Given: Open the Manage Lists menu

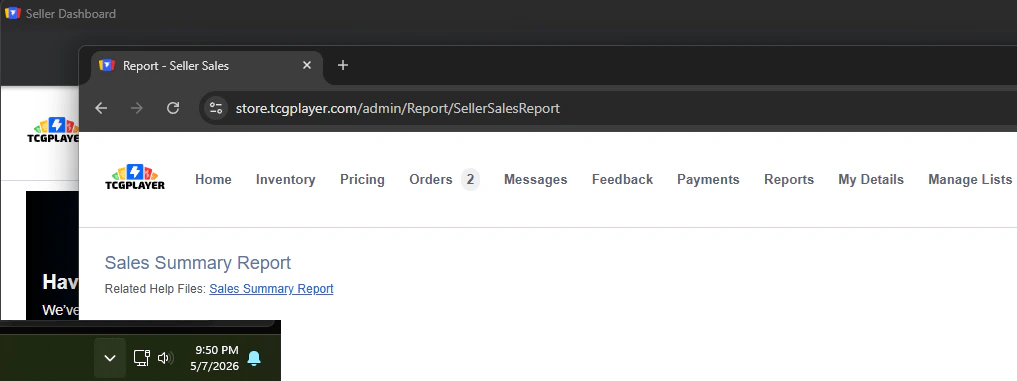Looking at the screenshot, I should click(970, 180).
